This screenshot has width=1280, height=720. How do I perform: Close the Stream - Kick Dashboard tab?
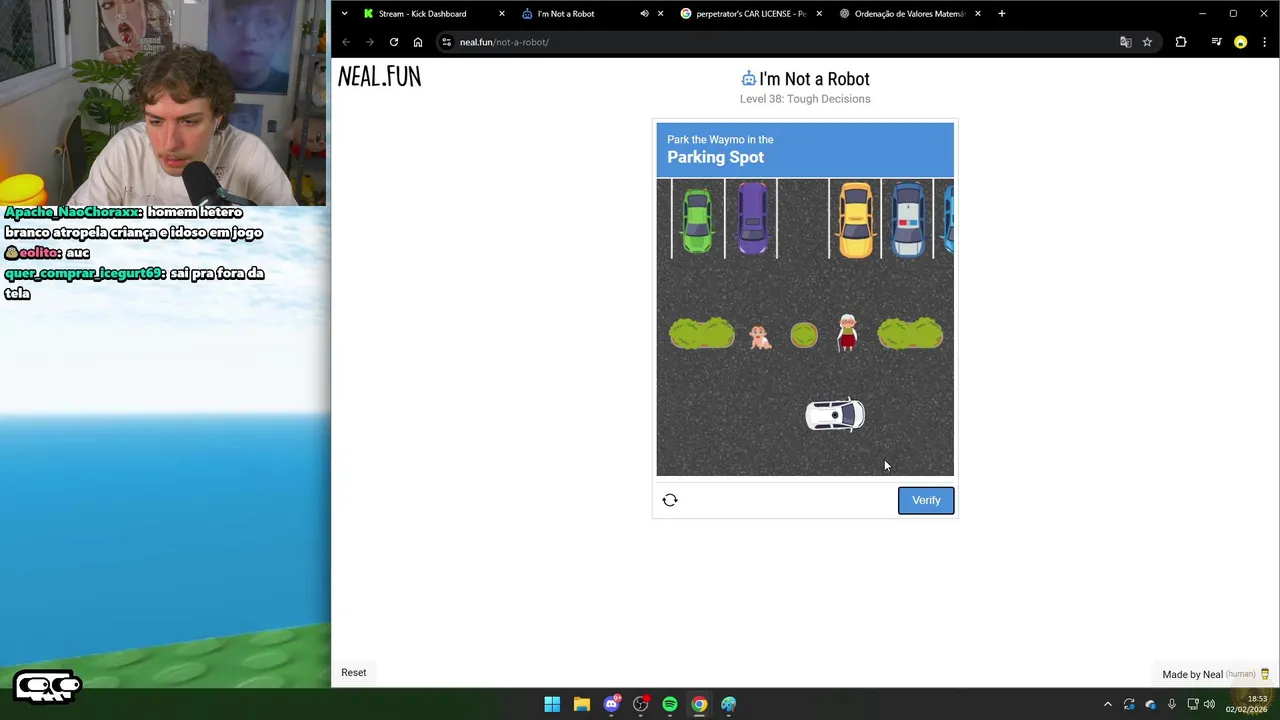[502, 14]
